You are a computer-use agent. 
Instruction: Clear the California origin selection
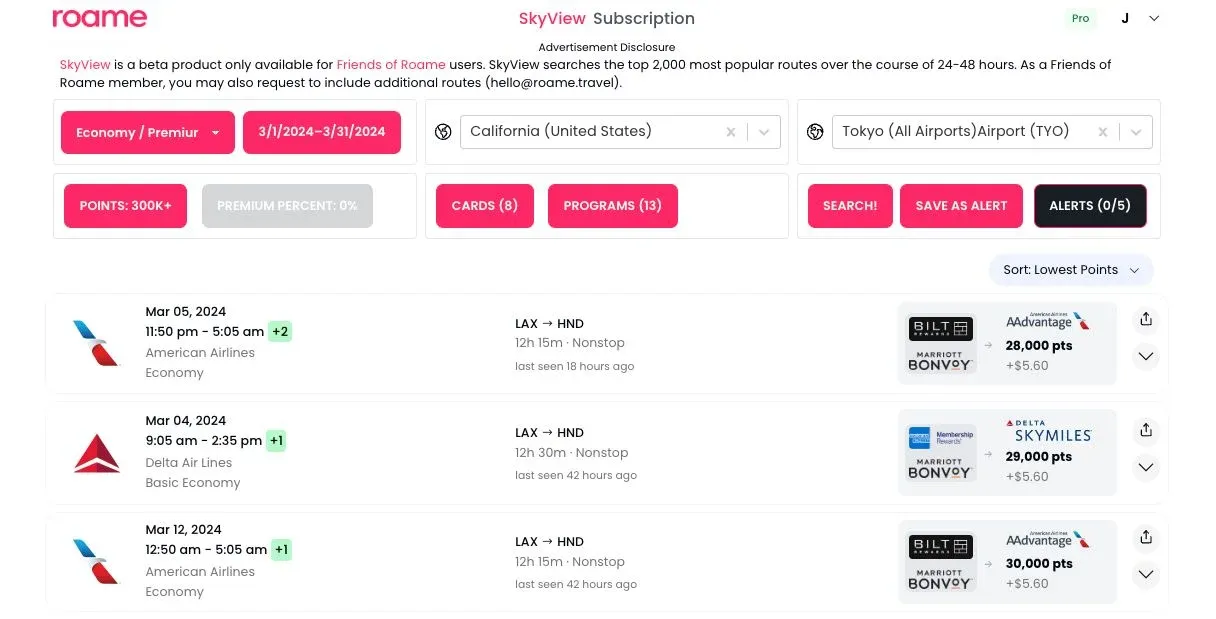(731, 132)
